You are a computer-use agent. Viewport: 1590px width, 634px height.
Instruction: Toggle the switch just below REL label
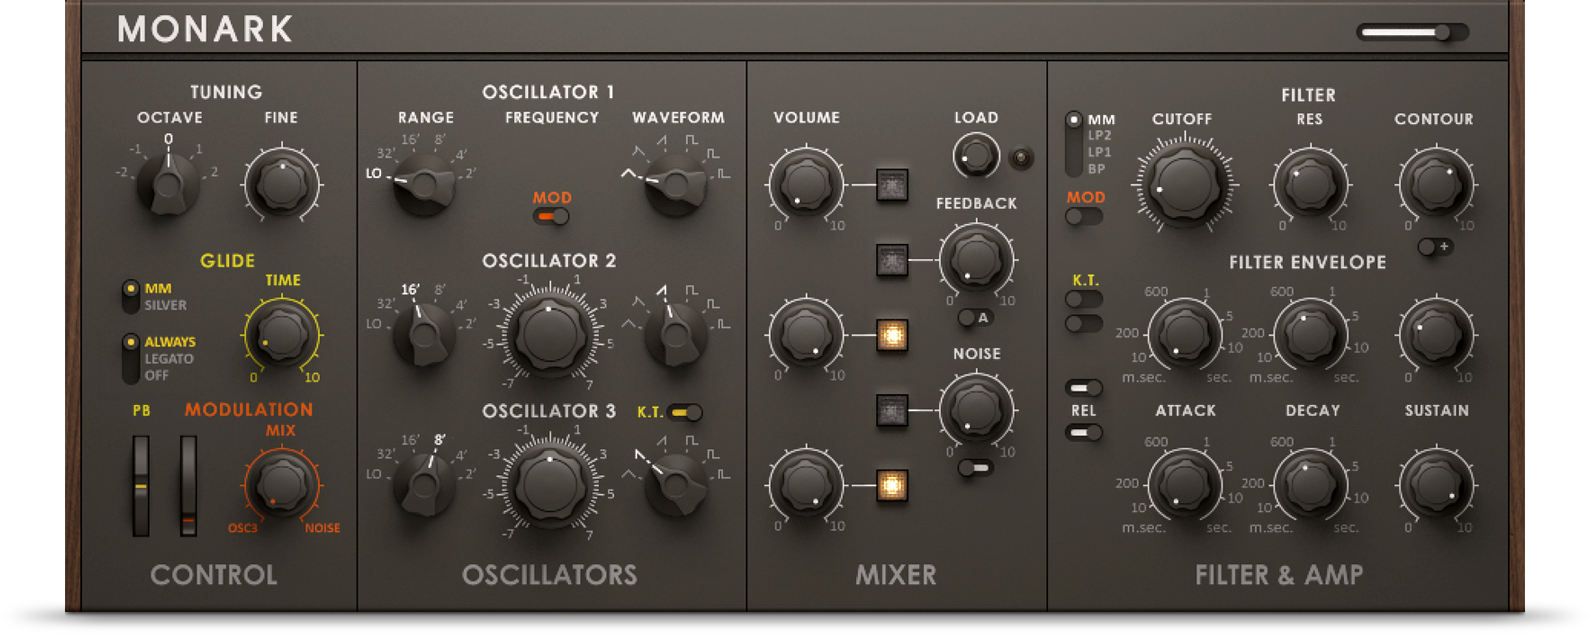point(1084,432)
